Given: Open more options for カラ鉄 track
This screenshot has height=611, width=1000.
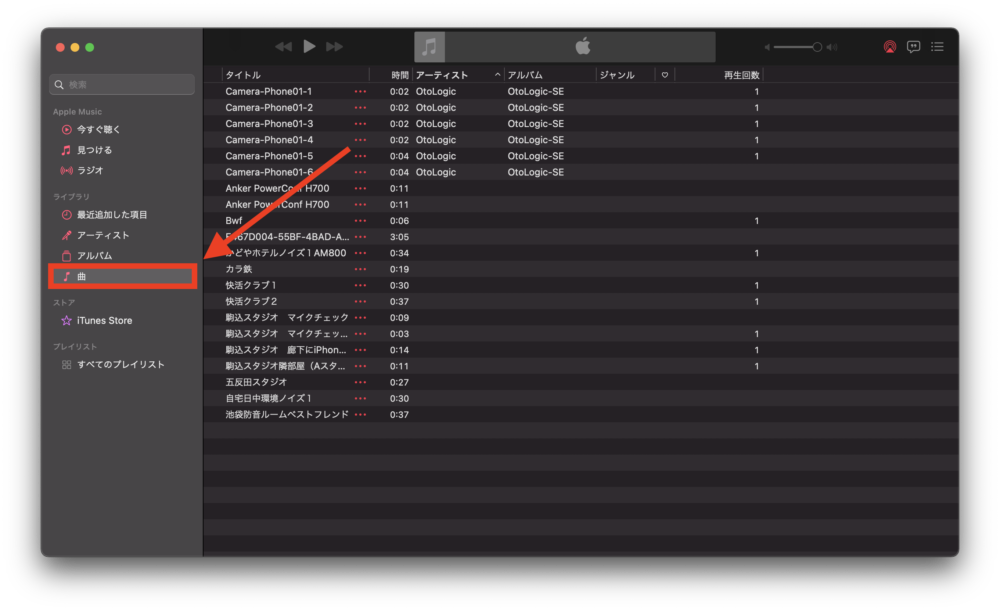Looking at the screenshot, I should tap(360, 269).
